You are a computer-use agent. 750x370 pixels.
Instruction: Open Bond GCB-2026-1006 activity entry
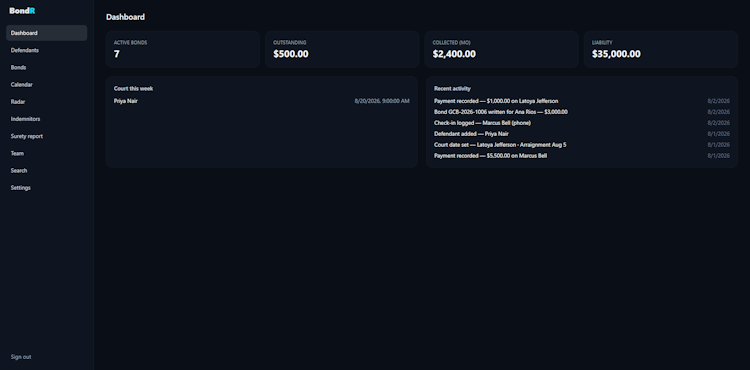pos(582,112)
